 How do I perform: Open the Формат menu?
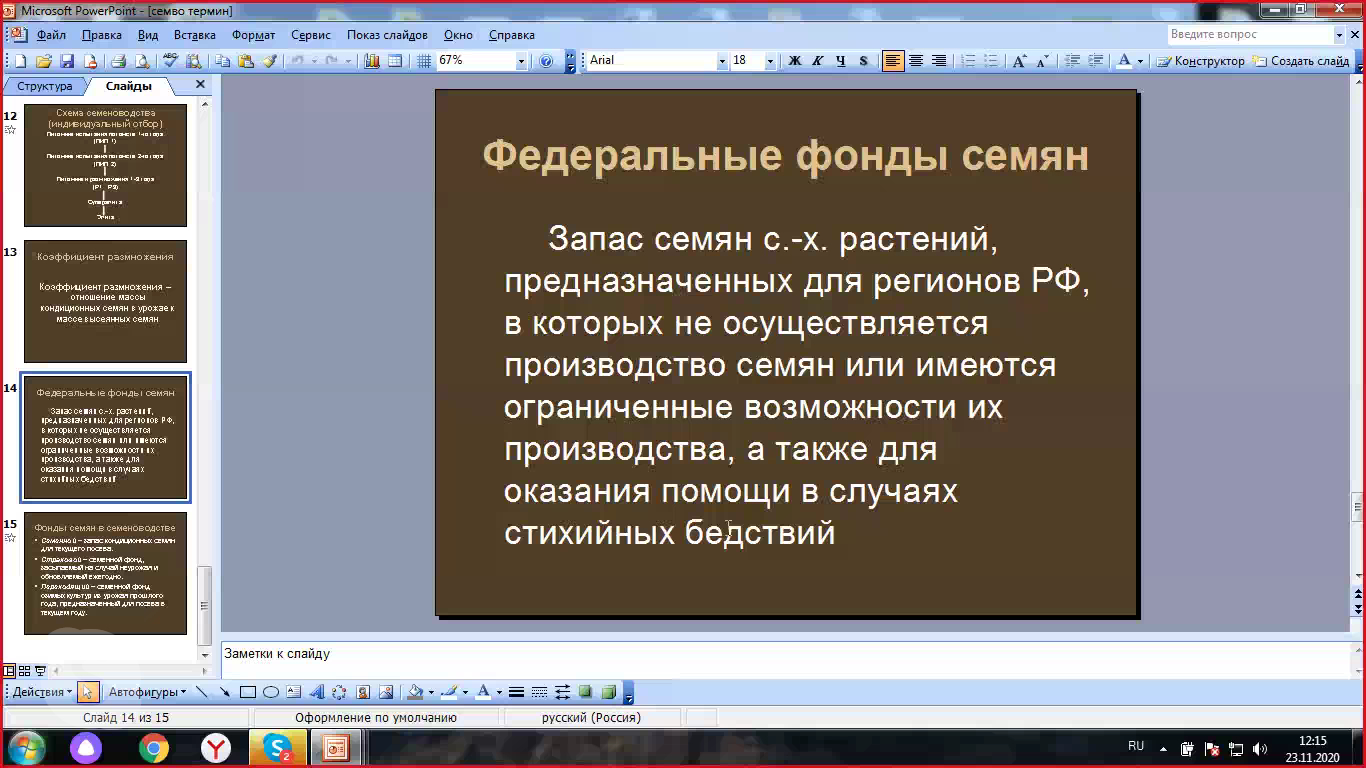point(253,34)
